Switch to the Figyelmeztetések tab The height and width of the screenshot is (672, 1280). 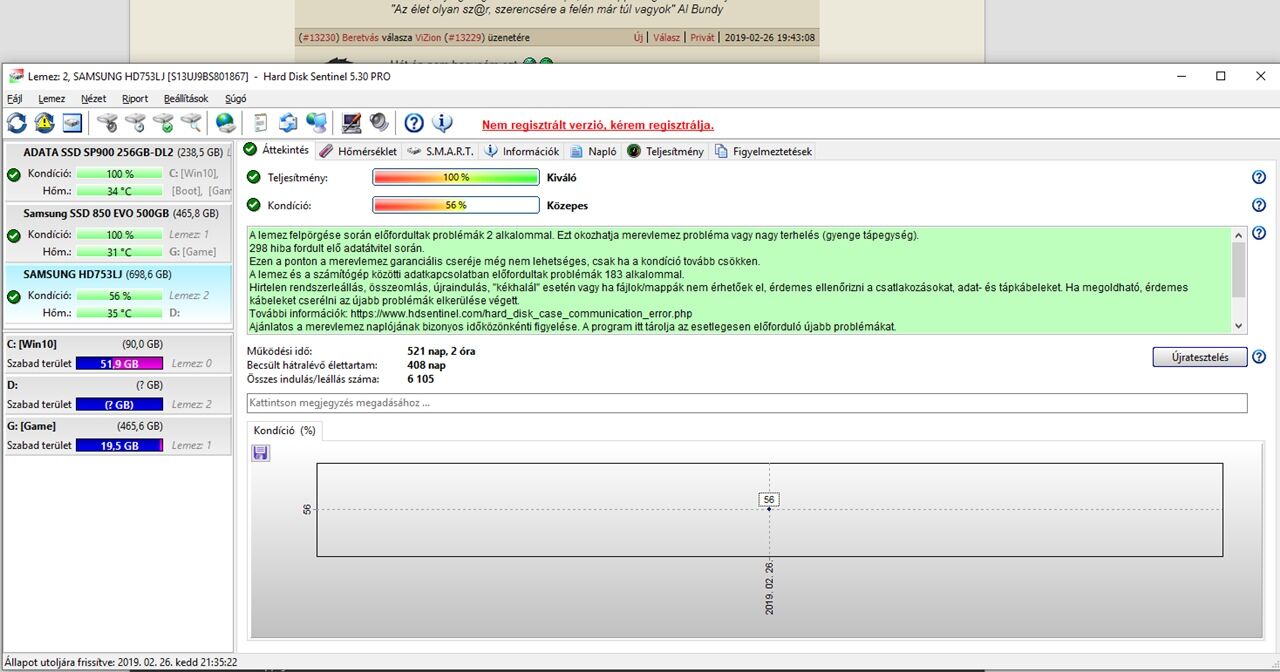763,151
